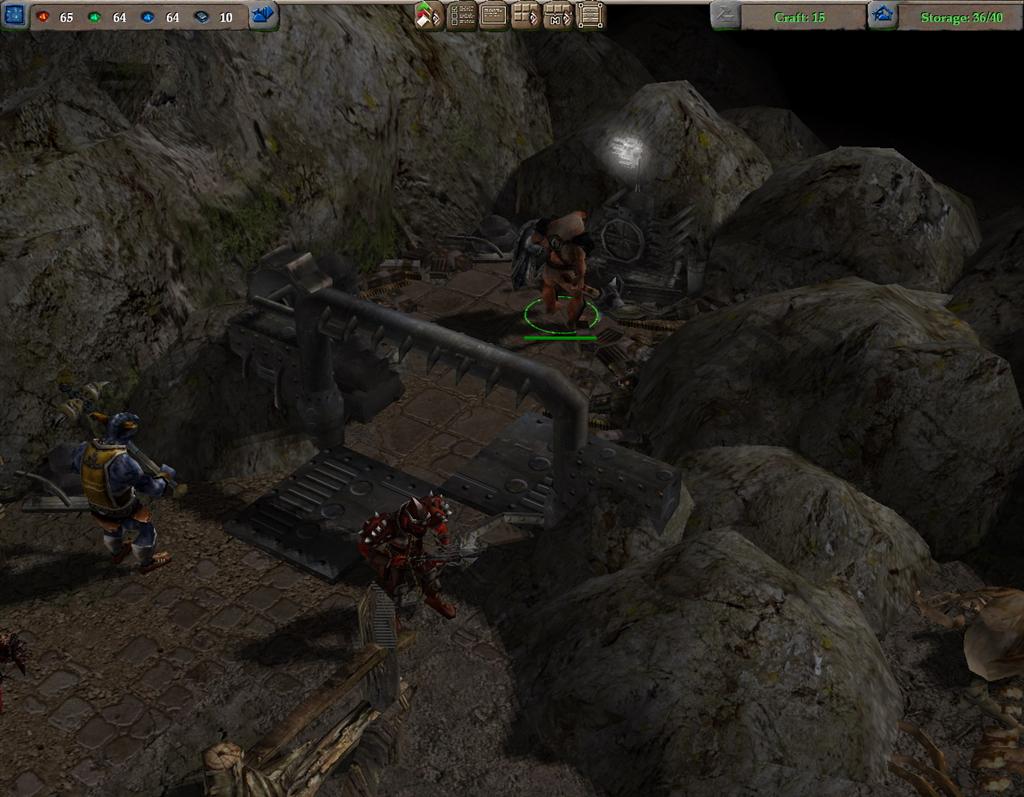Click the red gem count 65

67,18
